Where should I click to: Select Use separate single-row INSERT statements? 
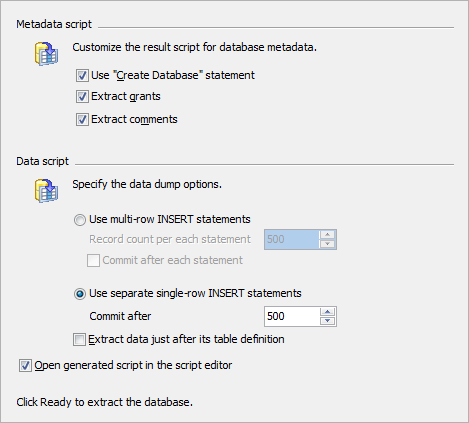pyautogui.click(x=80, y=294)
